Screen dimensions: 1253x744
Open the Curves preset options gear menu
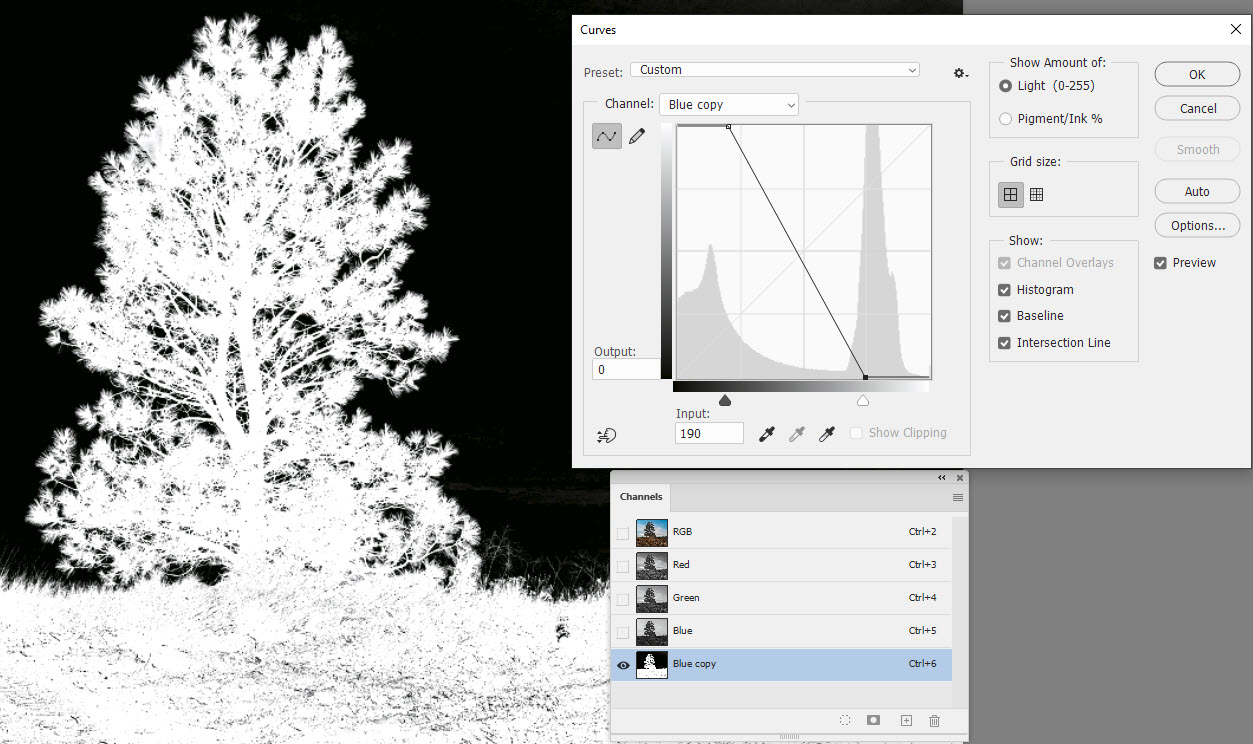(959, 72)
